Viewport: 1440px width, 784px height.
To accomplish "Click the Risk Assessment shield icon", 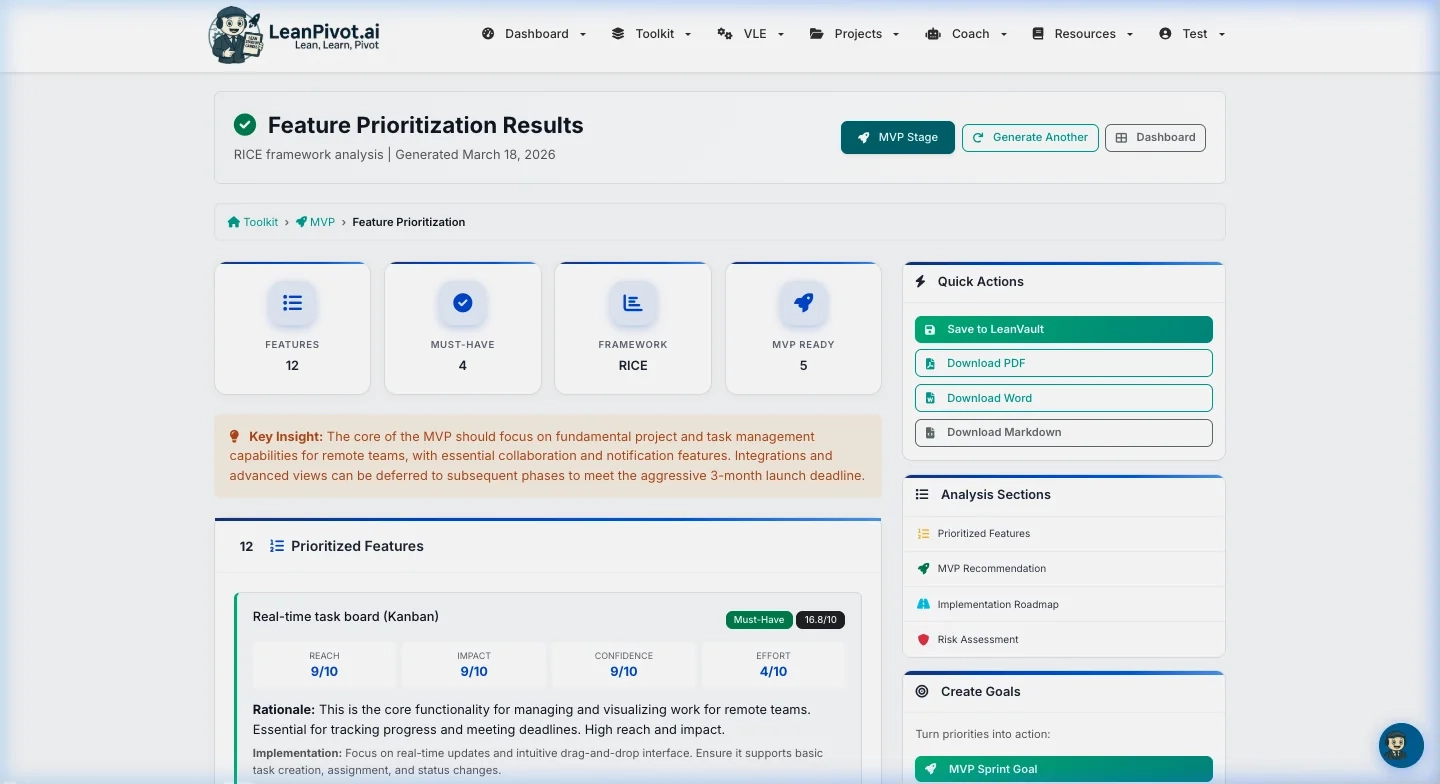I will pos(923,639).
